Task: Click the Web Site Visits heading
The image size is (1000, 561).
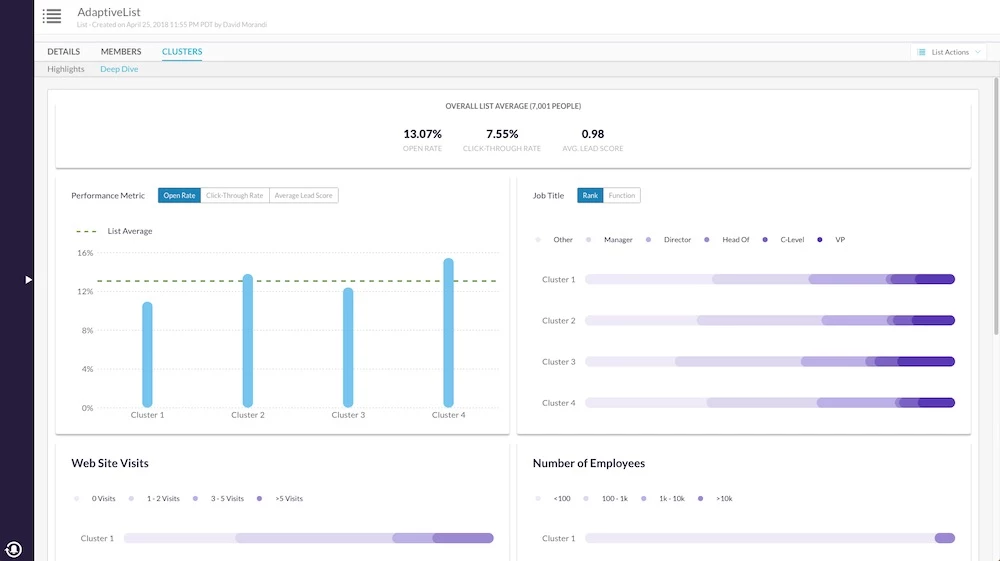Action: point(110,463)
